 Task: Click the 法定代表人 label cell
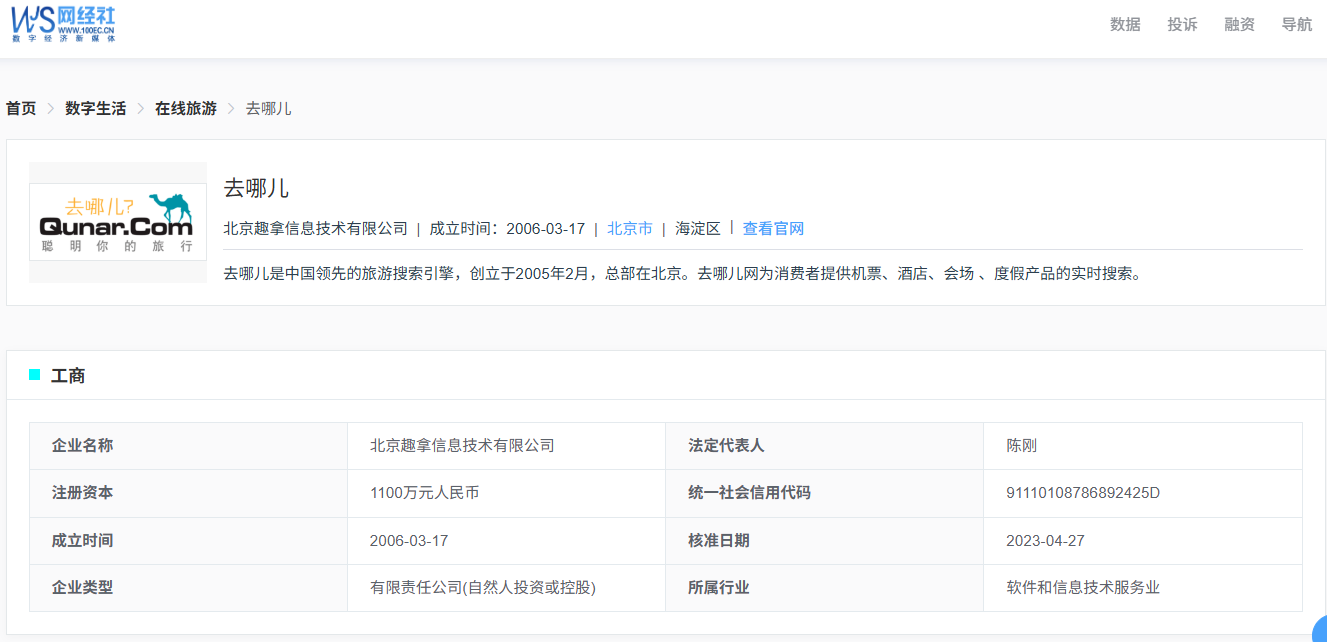coord(825,446)
